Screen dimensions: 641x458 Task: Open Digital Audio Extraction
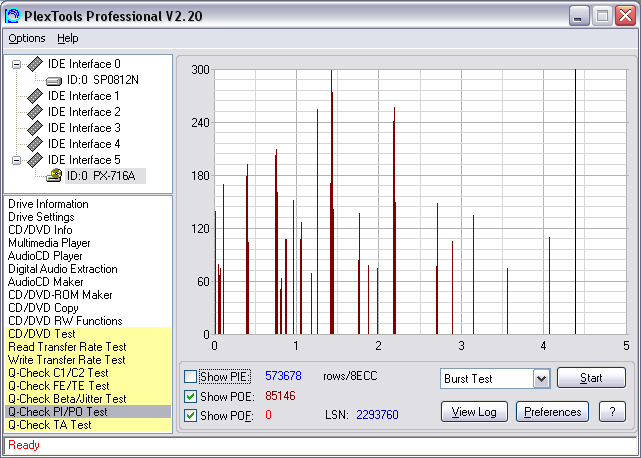(63, 269)
